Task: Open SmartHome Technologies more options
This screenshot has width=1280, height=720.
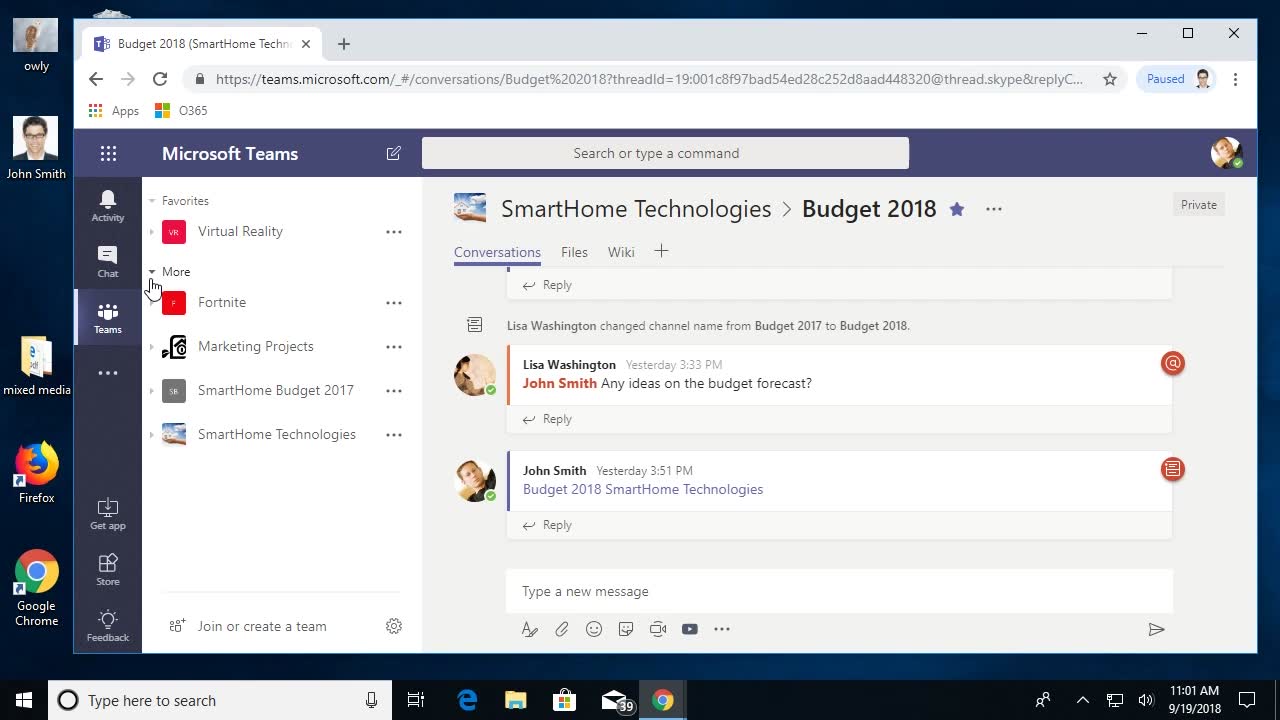Action: [x=394, y=435]
